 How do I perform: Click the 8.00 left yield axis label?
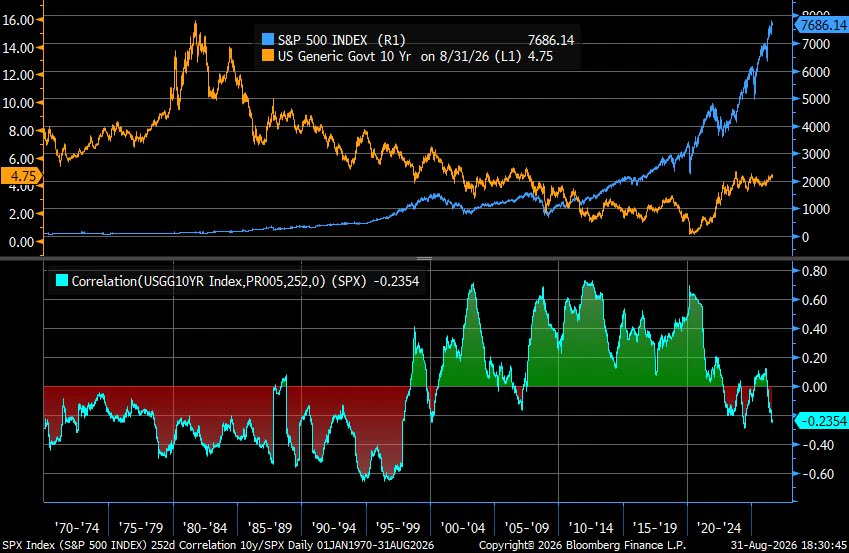pyautogui.click(x=22, y=131)
